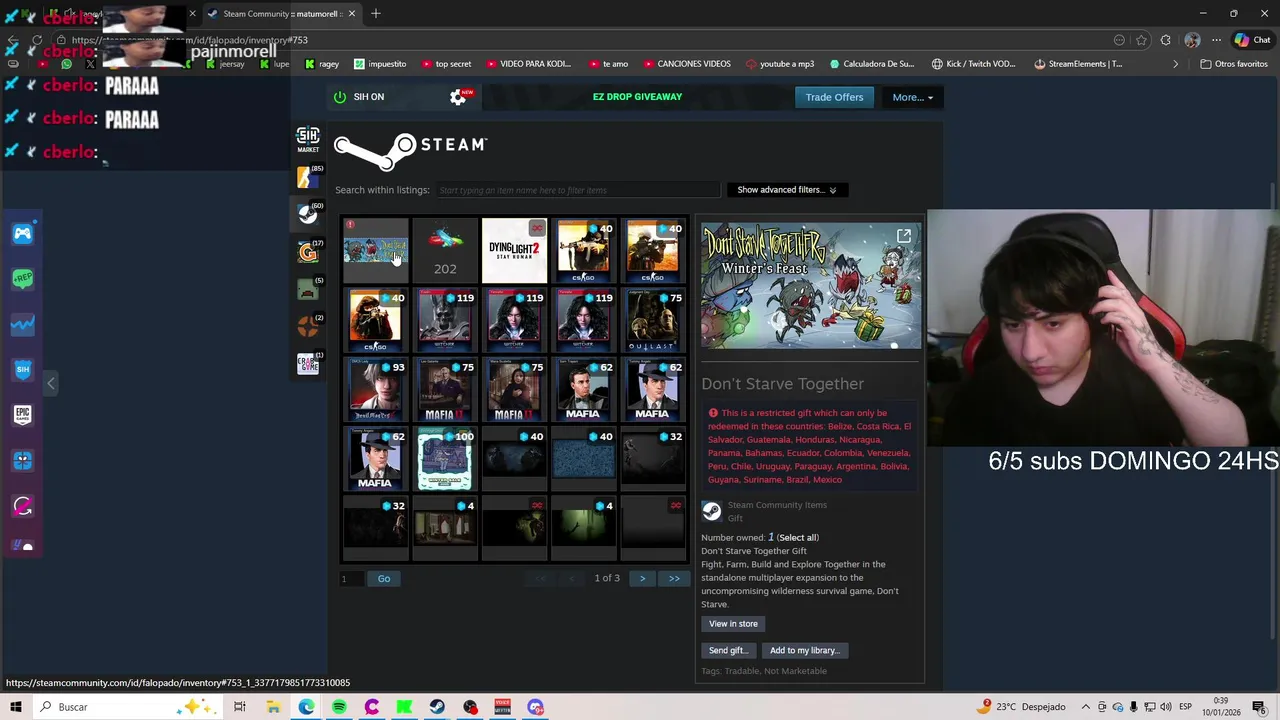1280x720 pixels.
Task: Click the blue SIH sidebar app icon
Action: [23, 369]
